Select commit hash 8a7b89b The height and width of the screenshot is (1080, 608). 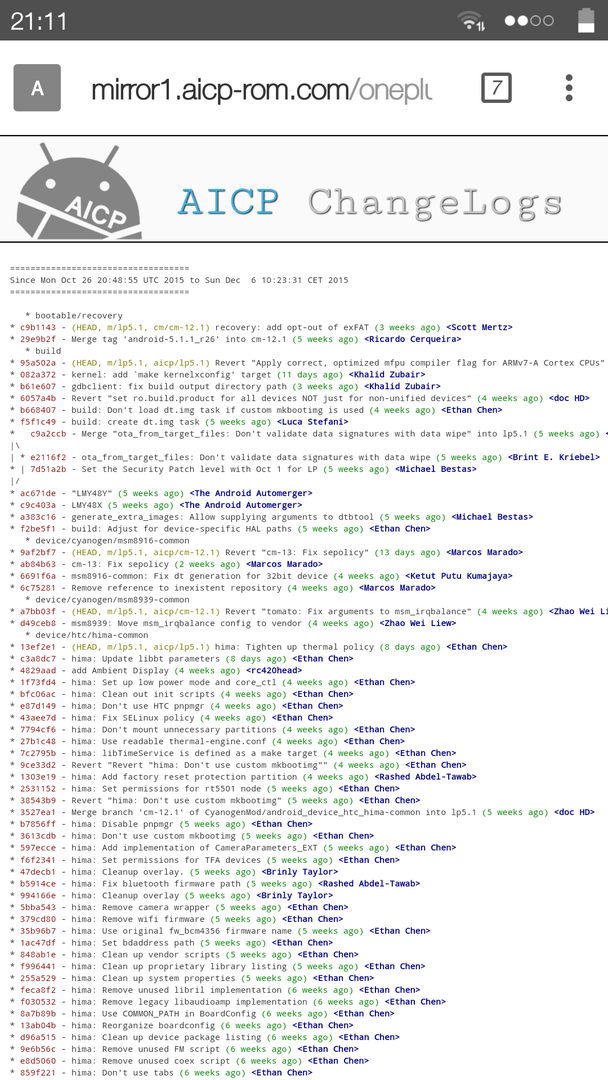[x=38, y=1013]
